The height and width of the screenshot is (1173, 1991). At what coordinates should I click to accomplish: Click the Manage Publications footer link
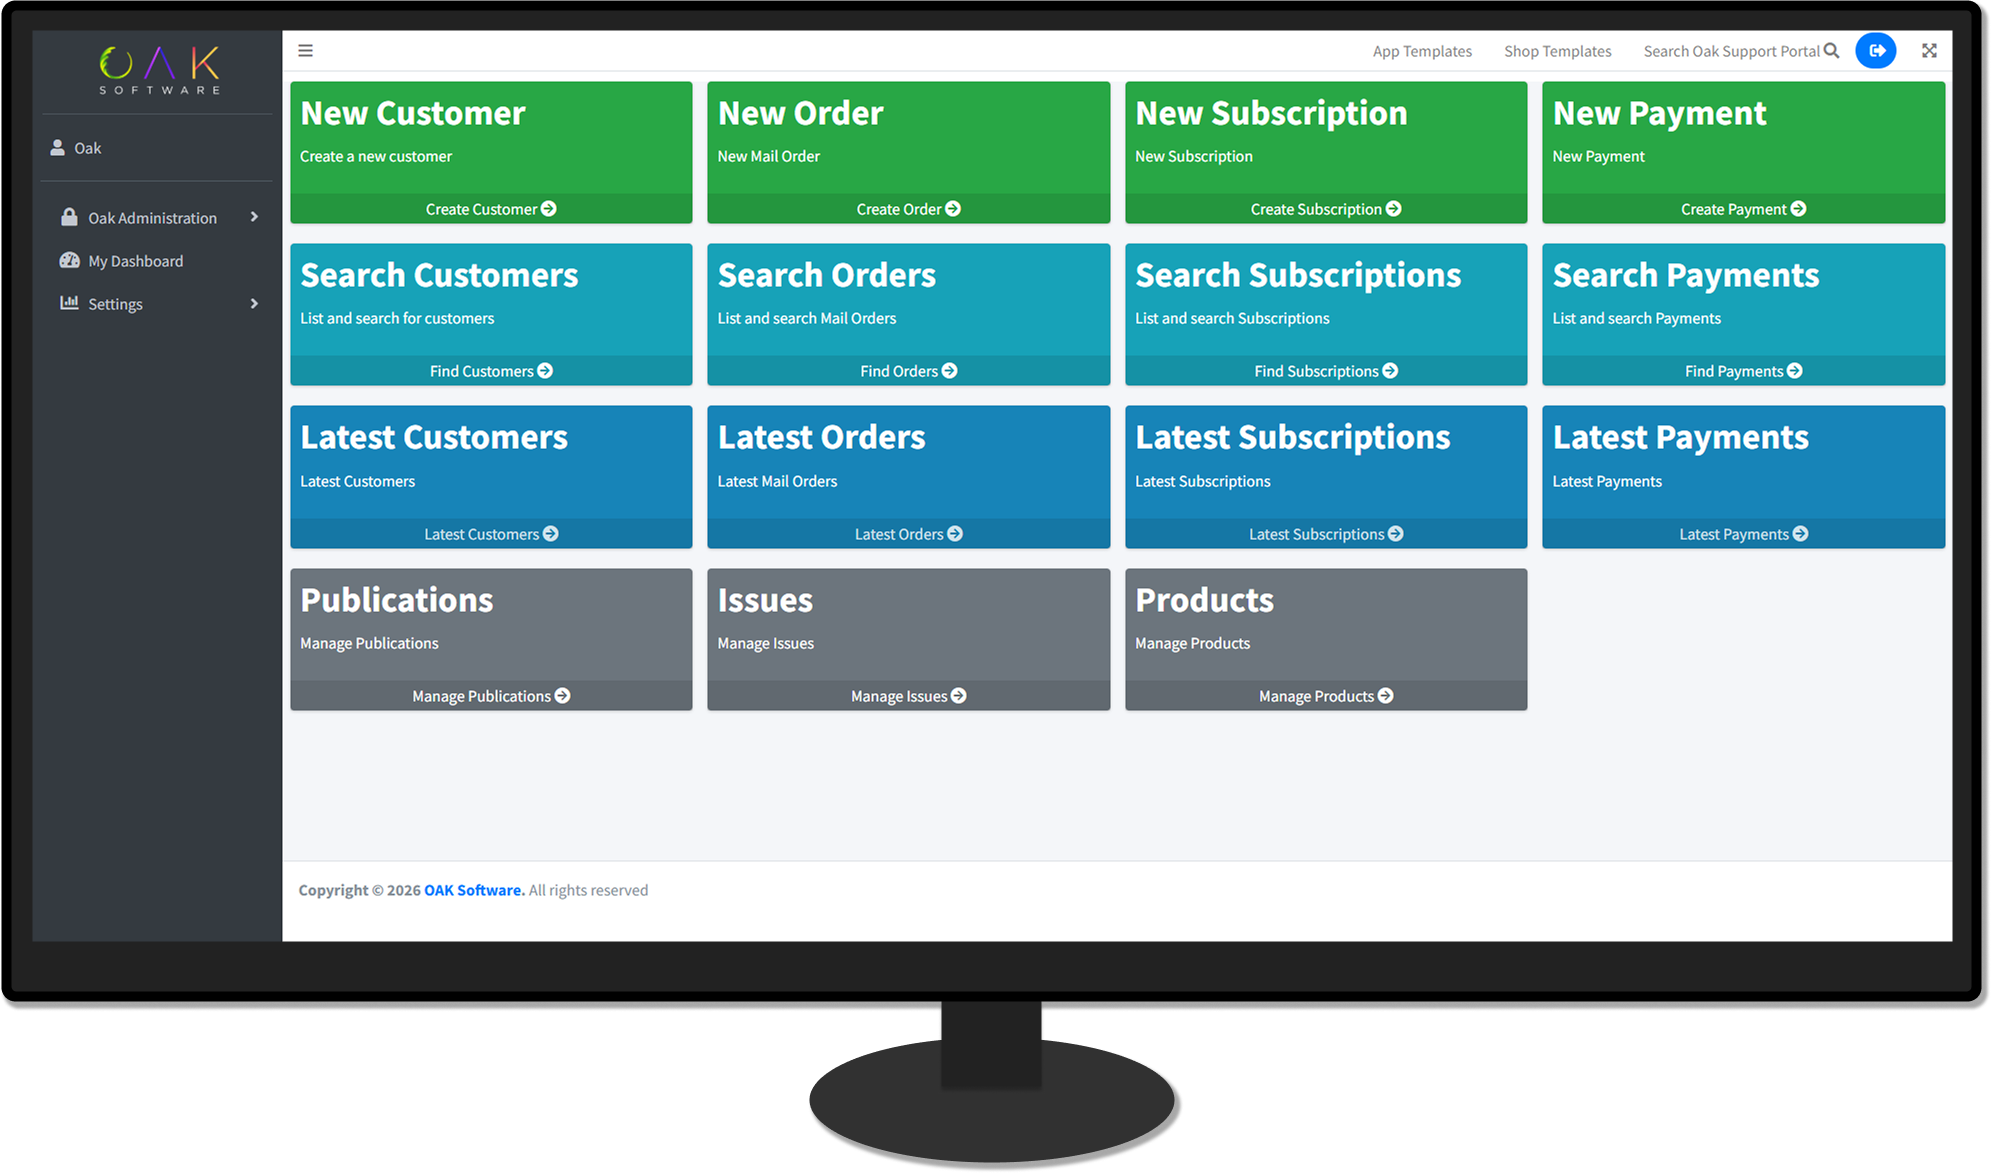pyautogui.click(x=490, y=696)
